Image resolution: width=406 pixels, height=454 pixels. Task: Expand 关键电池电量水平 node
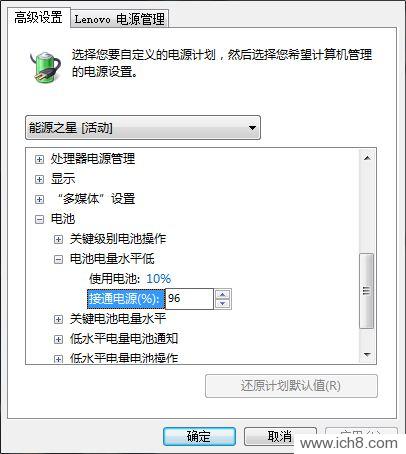click(x=58, y=319)
